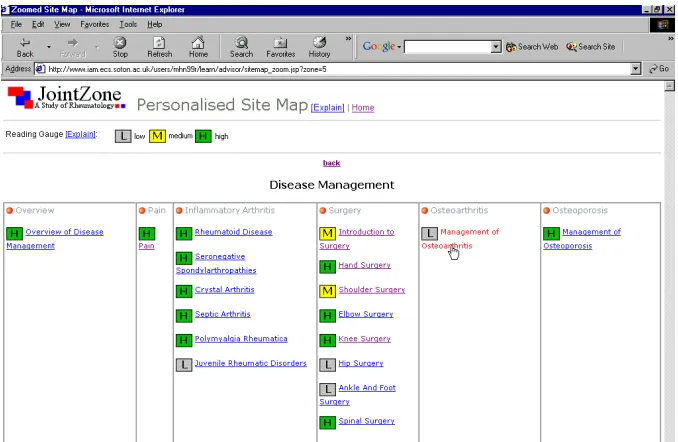Click the Back toolbar button
Screen dimensions: 678x442
tap(25, 47)
